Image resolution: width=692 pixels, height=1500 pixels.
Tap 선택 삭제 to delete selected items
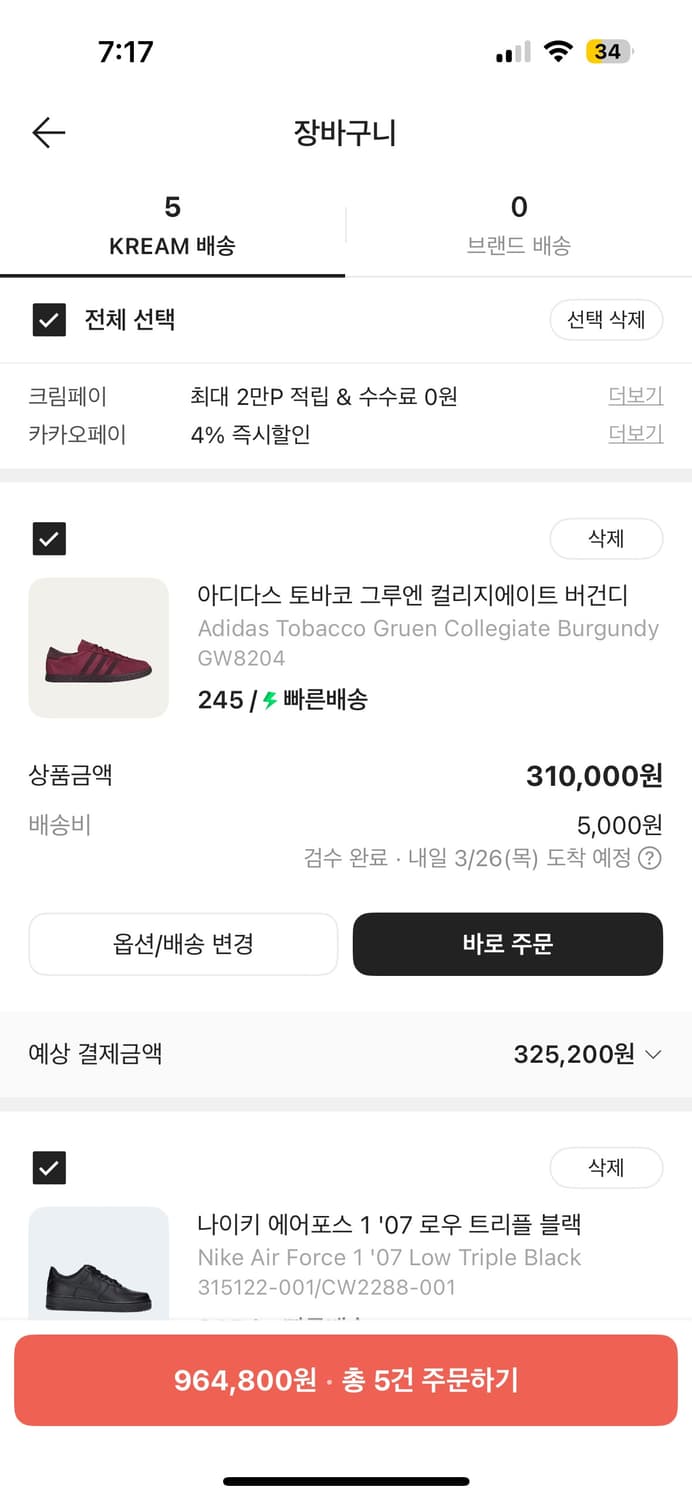[x=607, y=320]
